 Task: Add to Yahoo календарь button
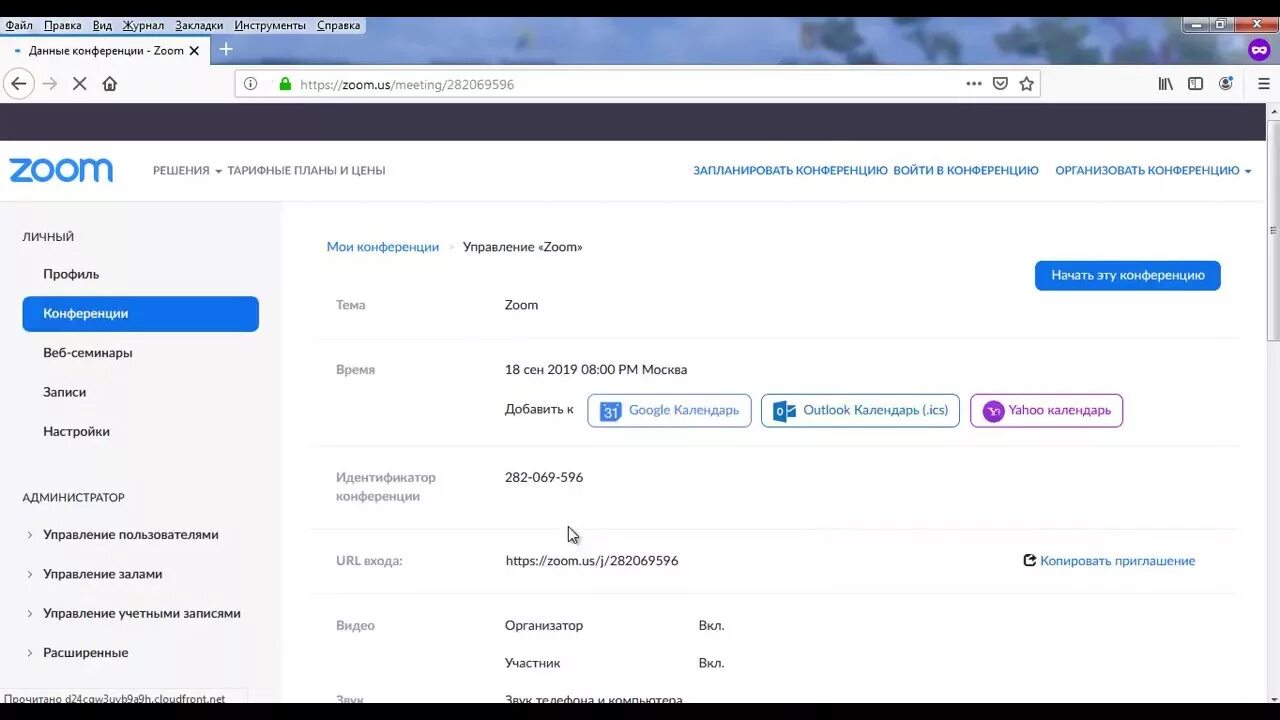pos(1046,411)
